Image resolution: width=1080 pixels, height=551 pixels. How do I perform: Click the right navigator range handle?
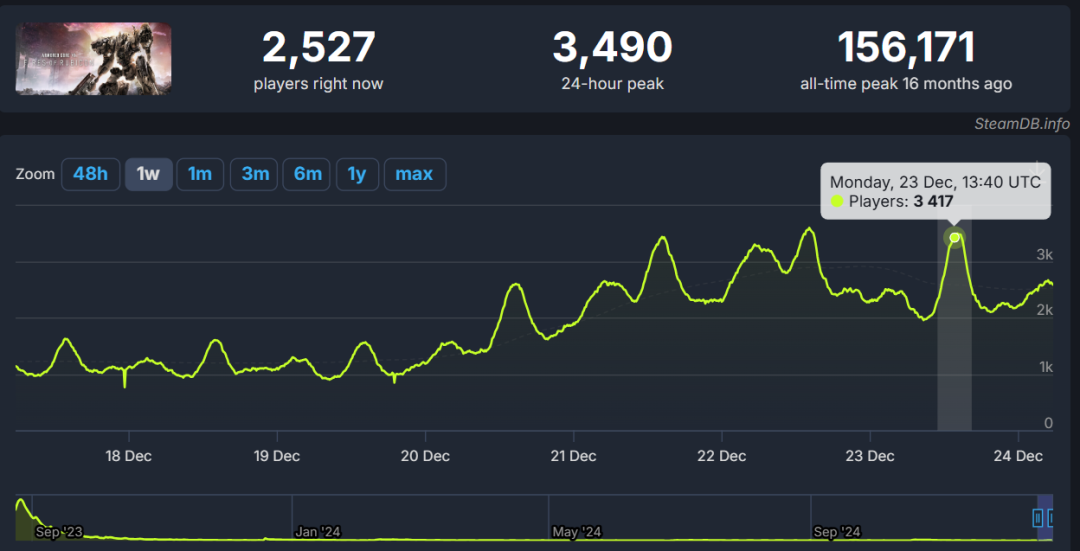1052,517
